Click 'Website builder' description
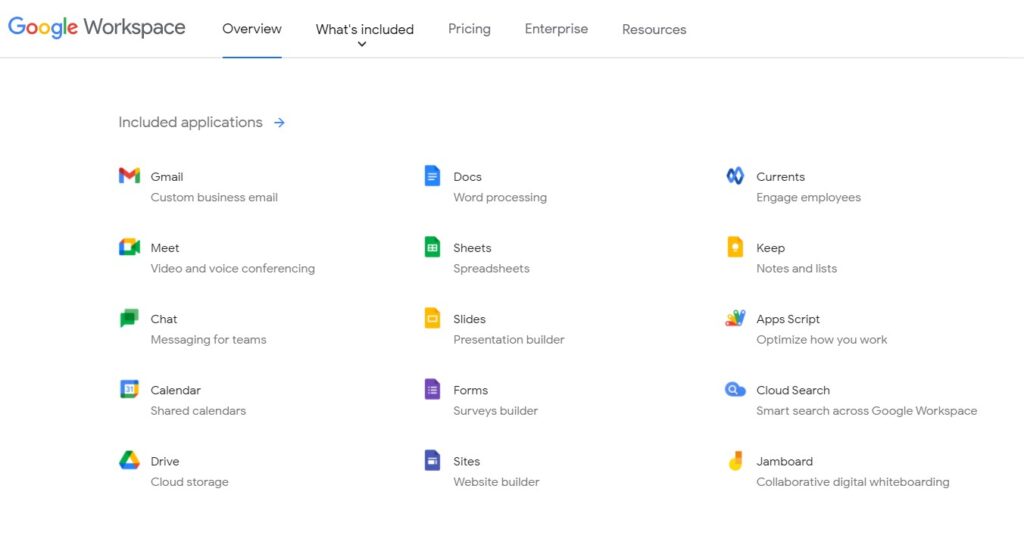This screenshot has height=551, width=1024. coord(496,482)
